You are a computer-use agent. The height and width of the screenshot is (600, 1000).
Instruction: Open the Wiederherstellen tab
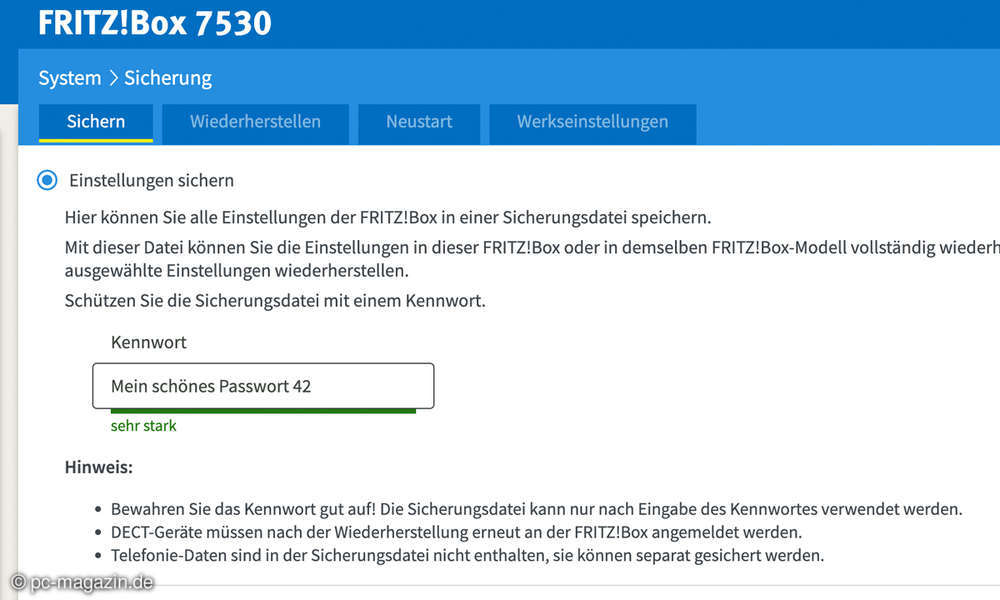255,122
